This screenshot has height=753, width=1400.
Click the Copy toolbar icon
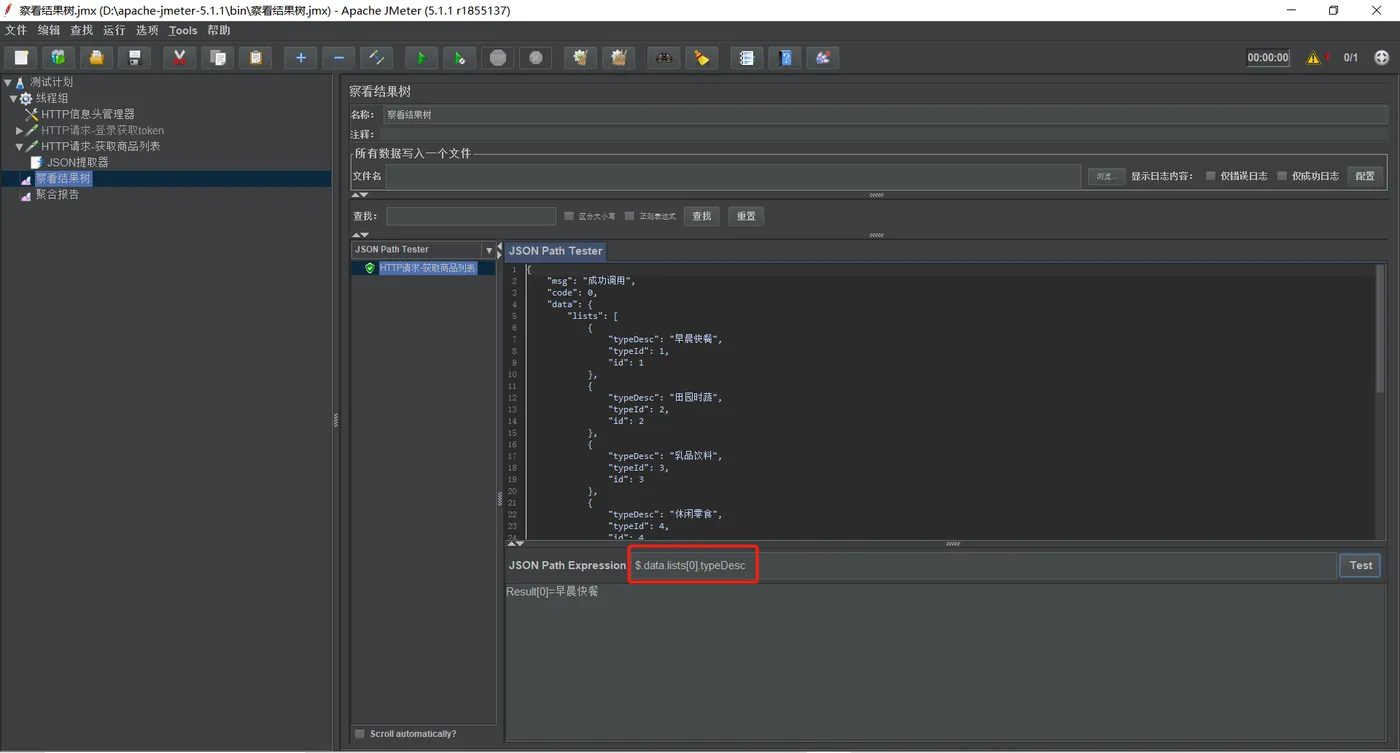217,58
